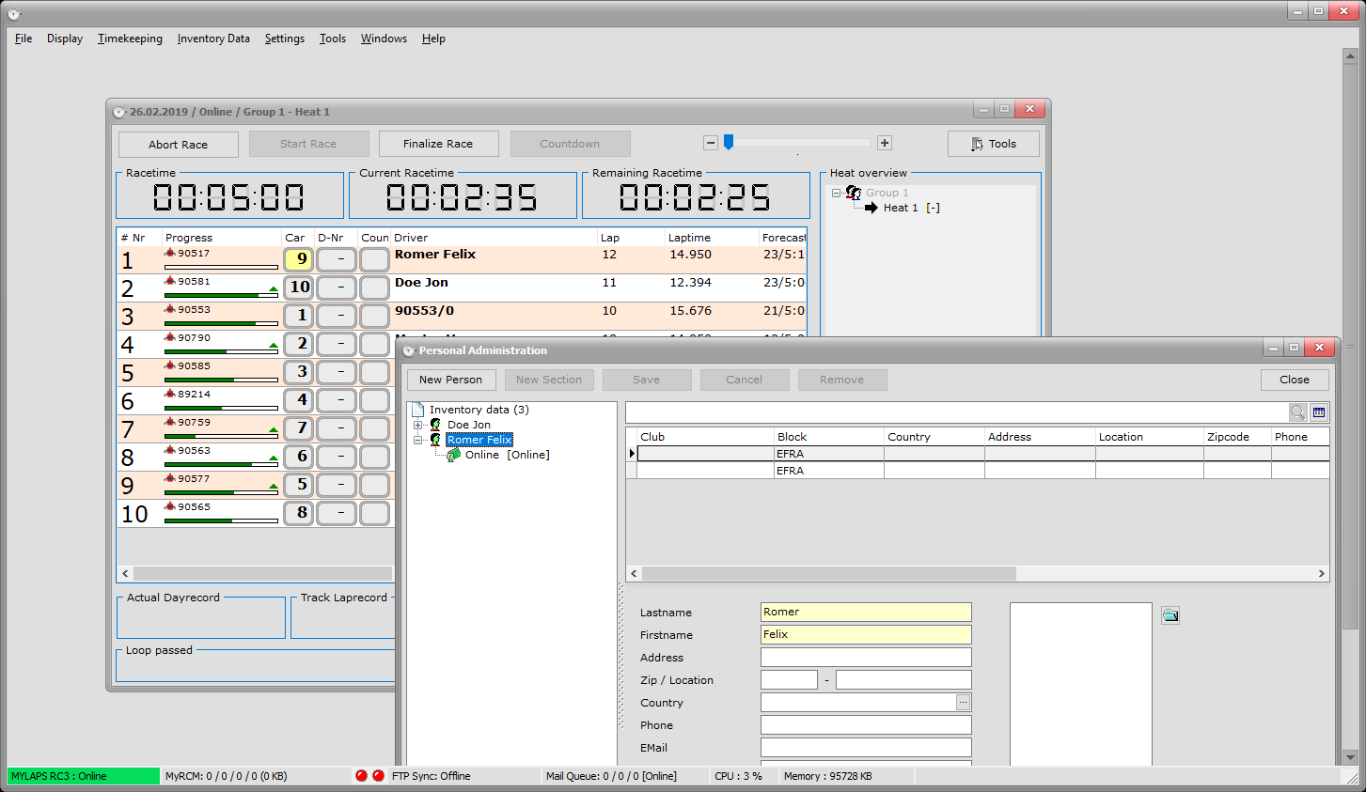Viewport: 1366px width, 792px height.
Task: Click the plus button beside the zoom slider
Action: [x=884, y=143]
